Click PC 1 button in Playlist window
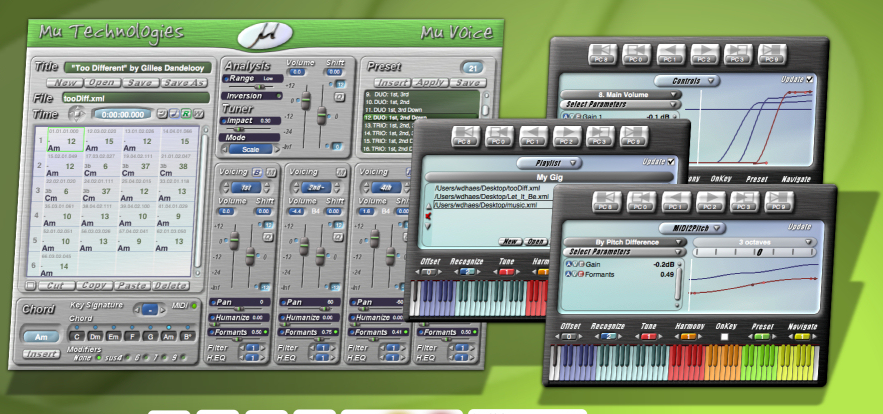Screen dimensions: 883x414 (533, 137)
